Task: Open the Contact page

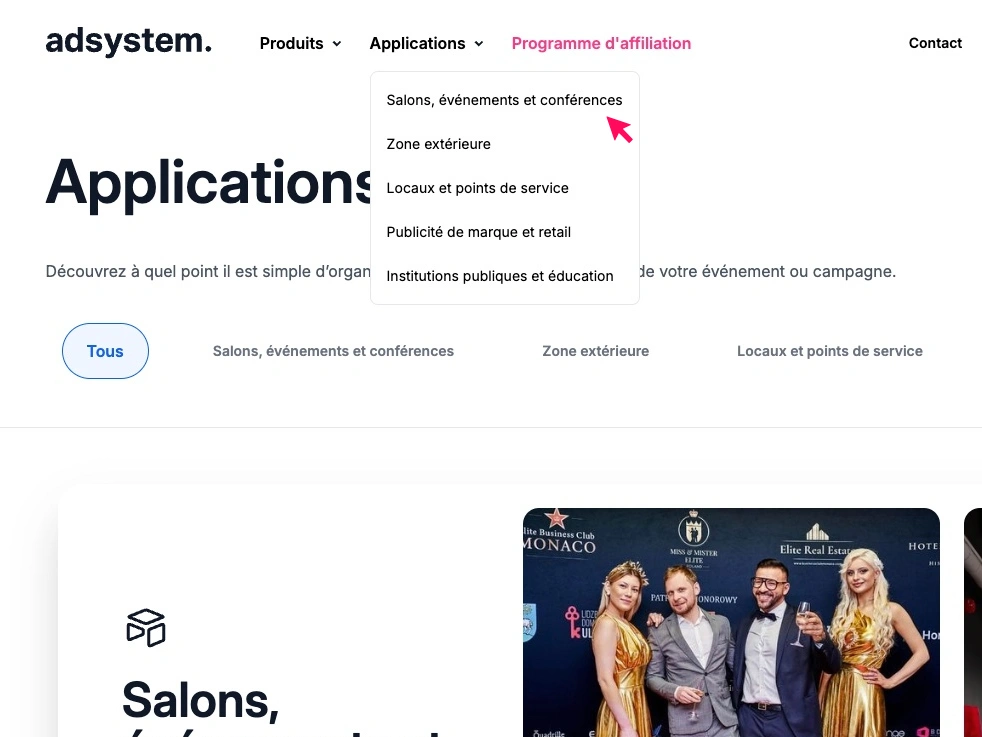Action: coord(935,43)
